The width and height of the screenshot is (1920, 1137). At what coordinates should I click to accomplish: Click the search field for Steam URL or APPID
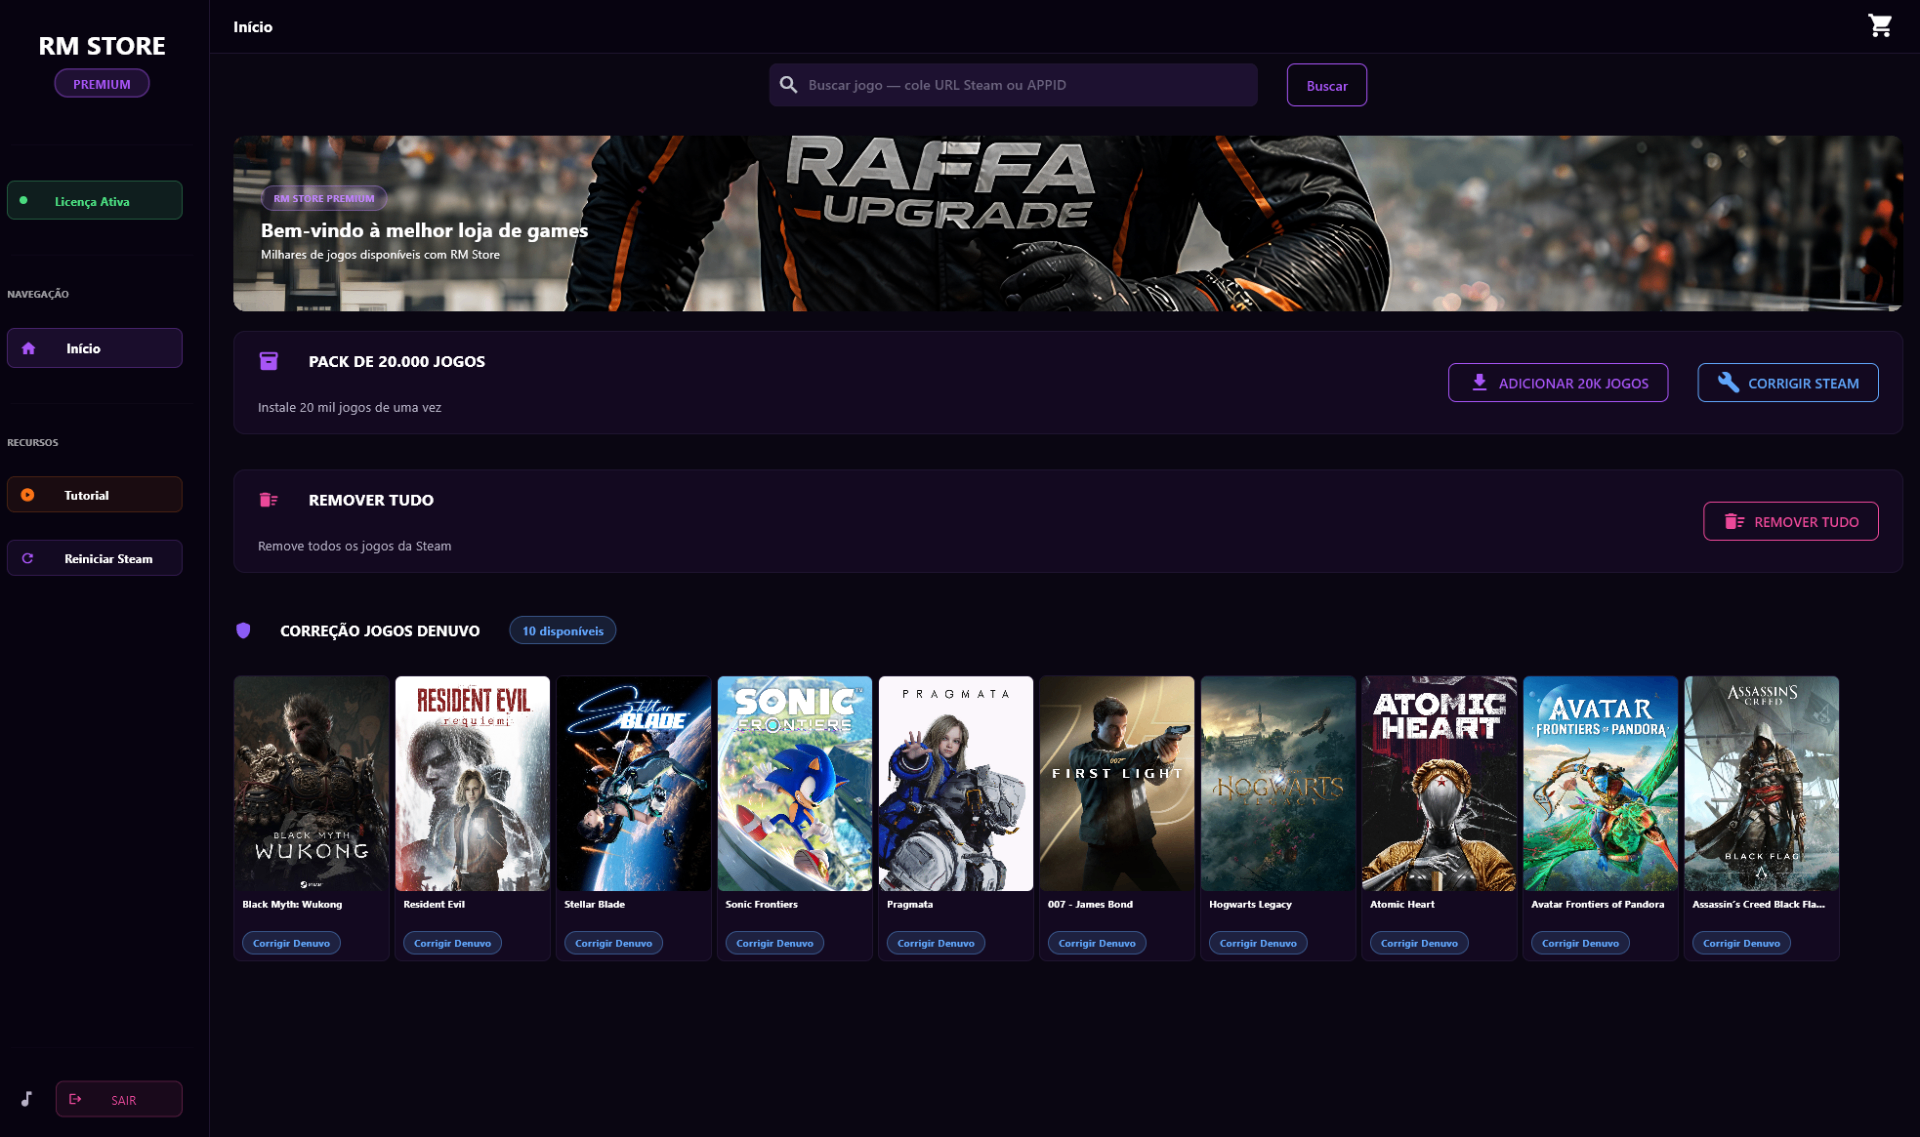(x=1013, y=85)
